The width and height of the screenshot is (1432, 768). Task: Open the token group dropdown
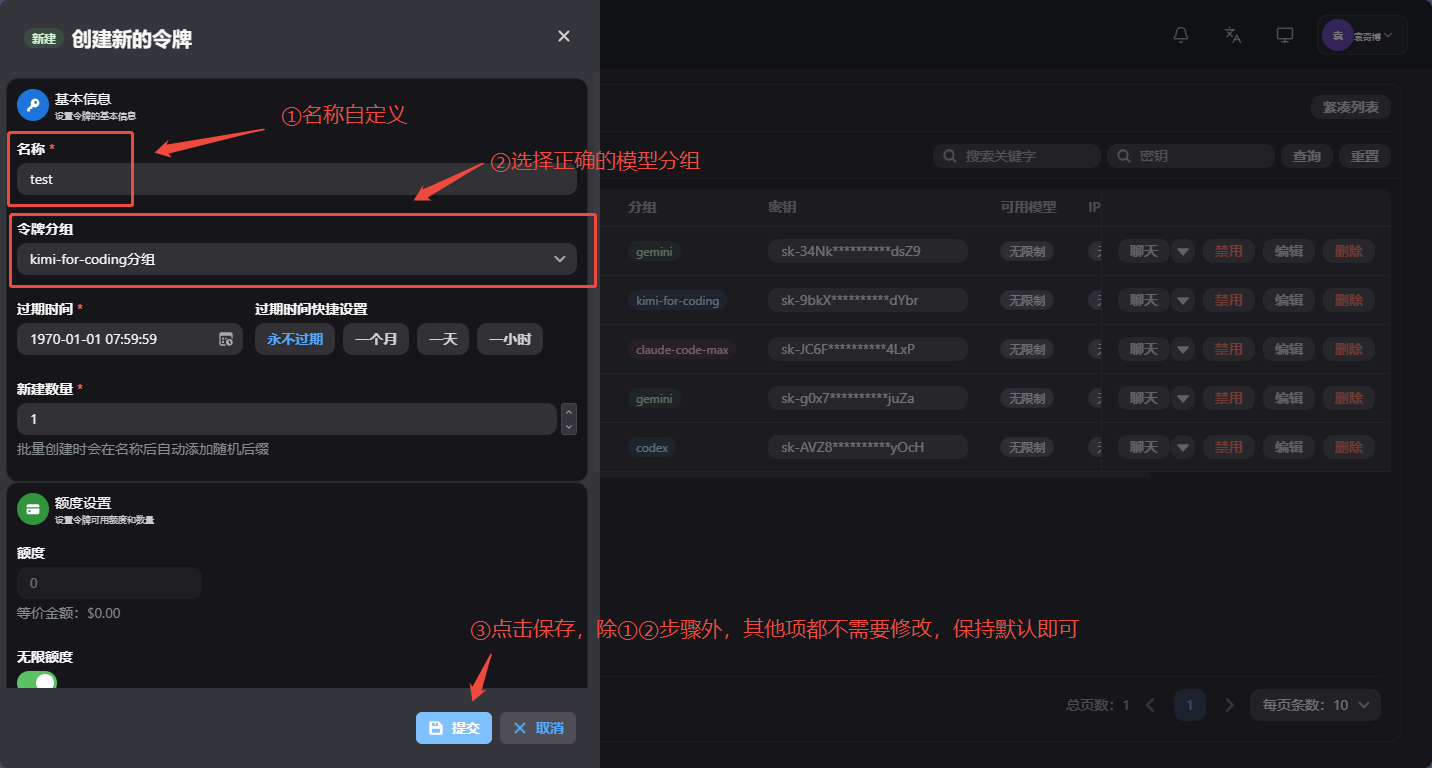(297, 259)
